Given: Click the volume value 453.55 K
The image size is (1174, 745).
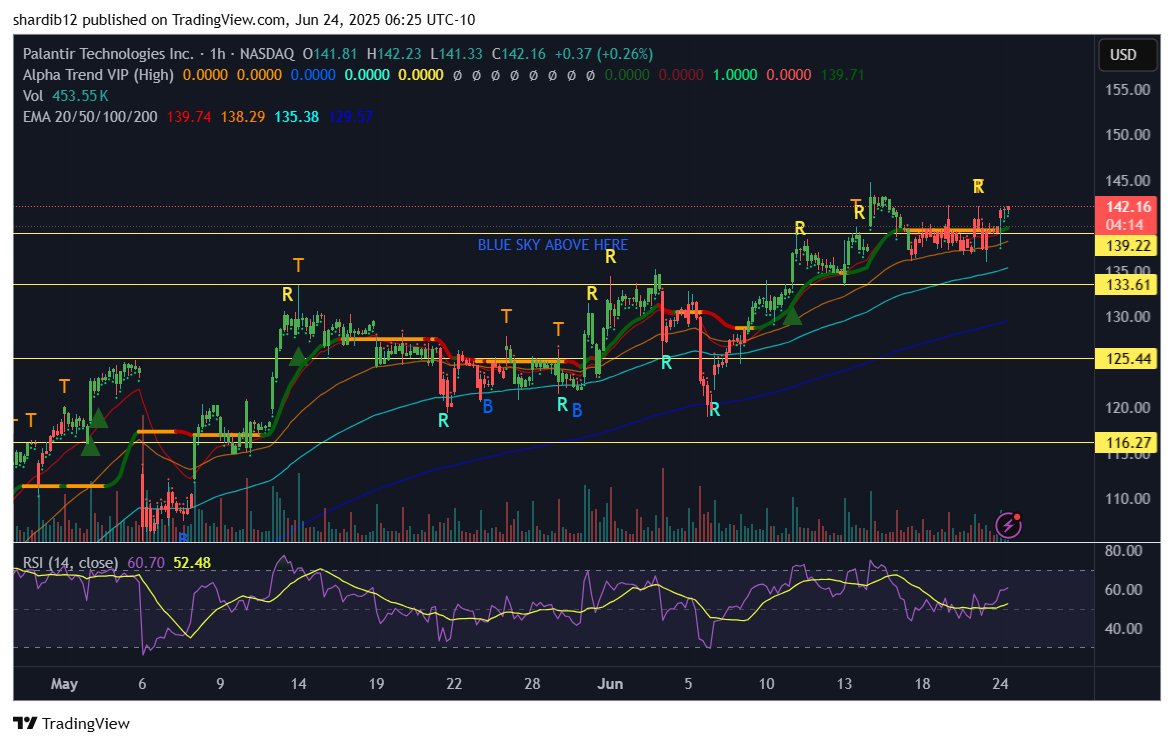Looking at the screenshot, I should (x=80, y=96).
